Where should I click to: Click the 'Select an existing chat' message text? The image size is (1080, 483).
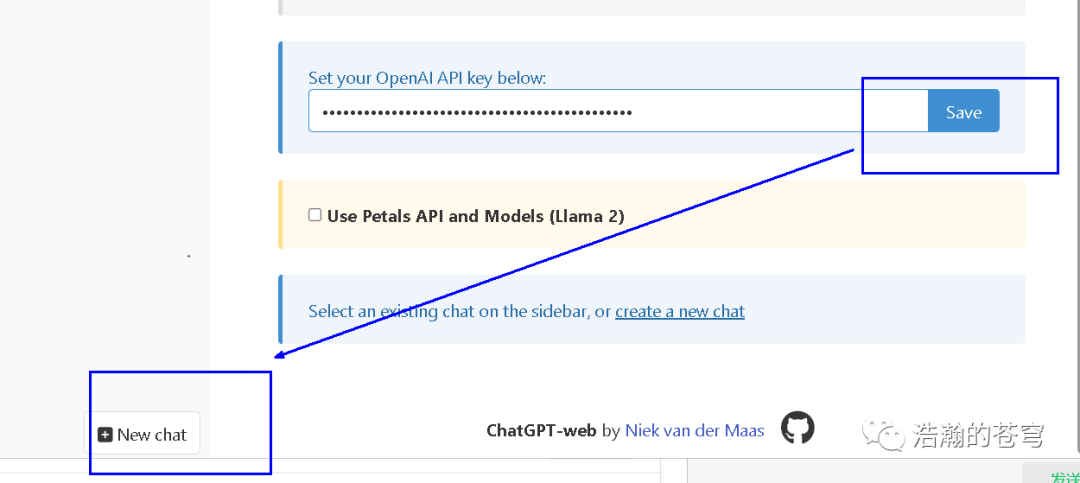(x=459, y=311)
